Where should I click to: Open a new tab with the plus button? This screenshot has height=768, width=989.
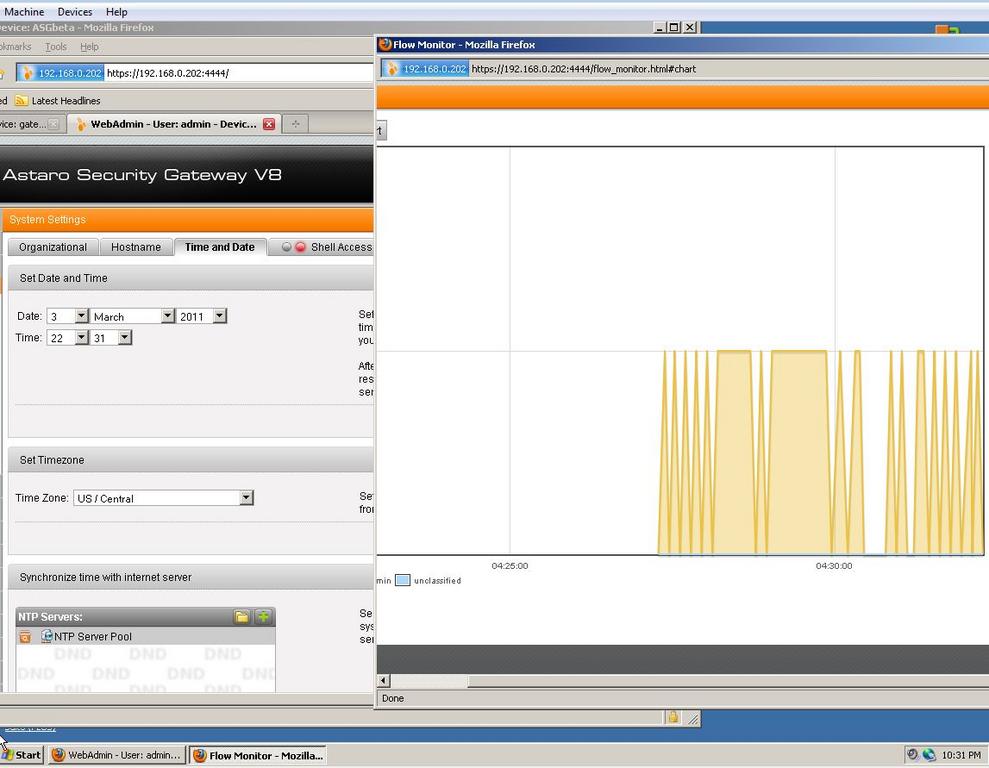295,124
